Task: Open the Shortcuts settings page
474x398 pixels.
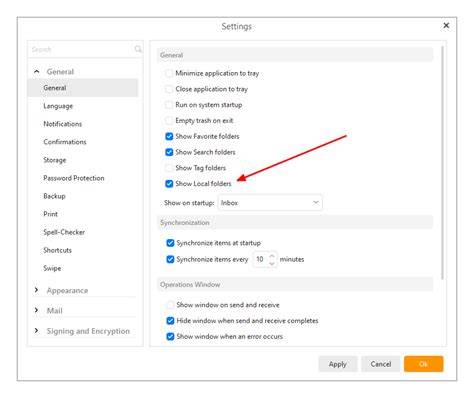Action: (57, 250)
